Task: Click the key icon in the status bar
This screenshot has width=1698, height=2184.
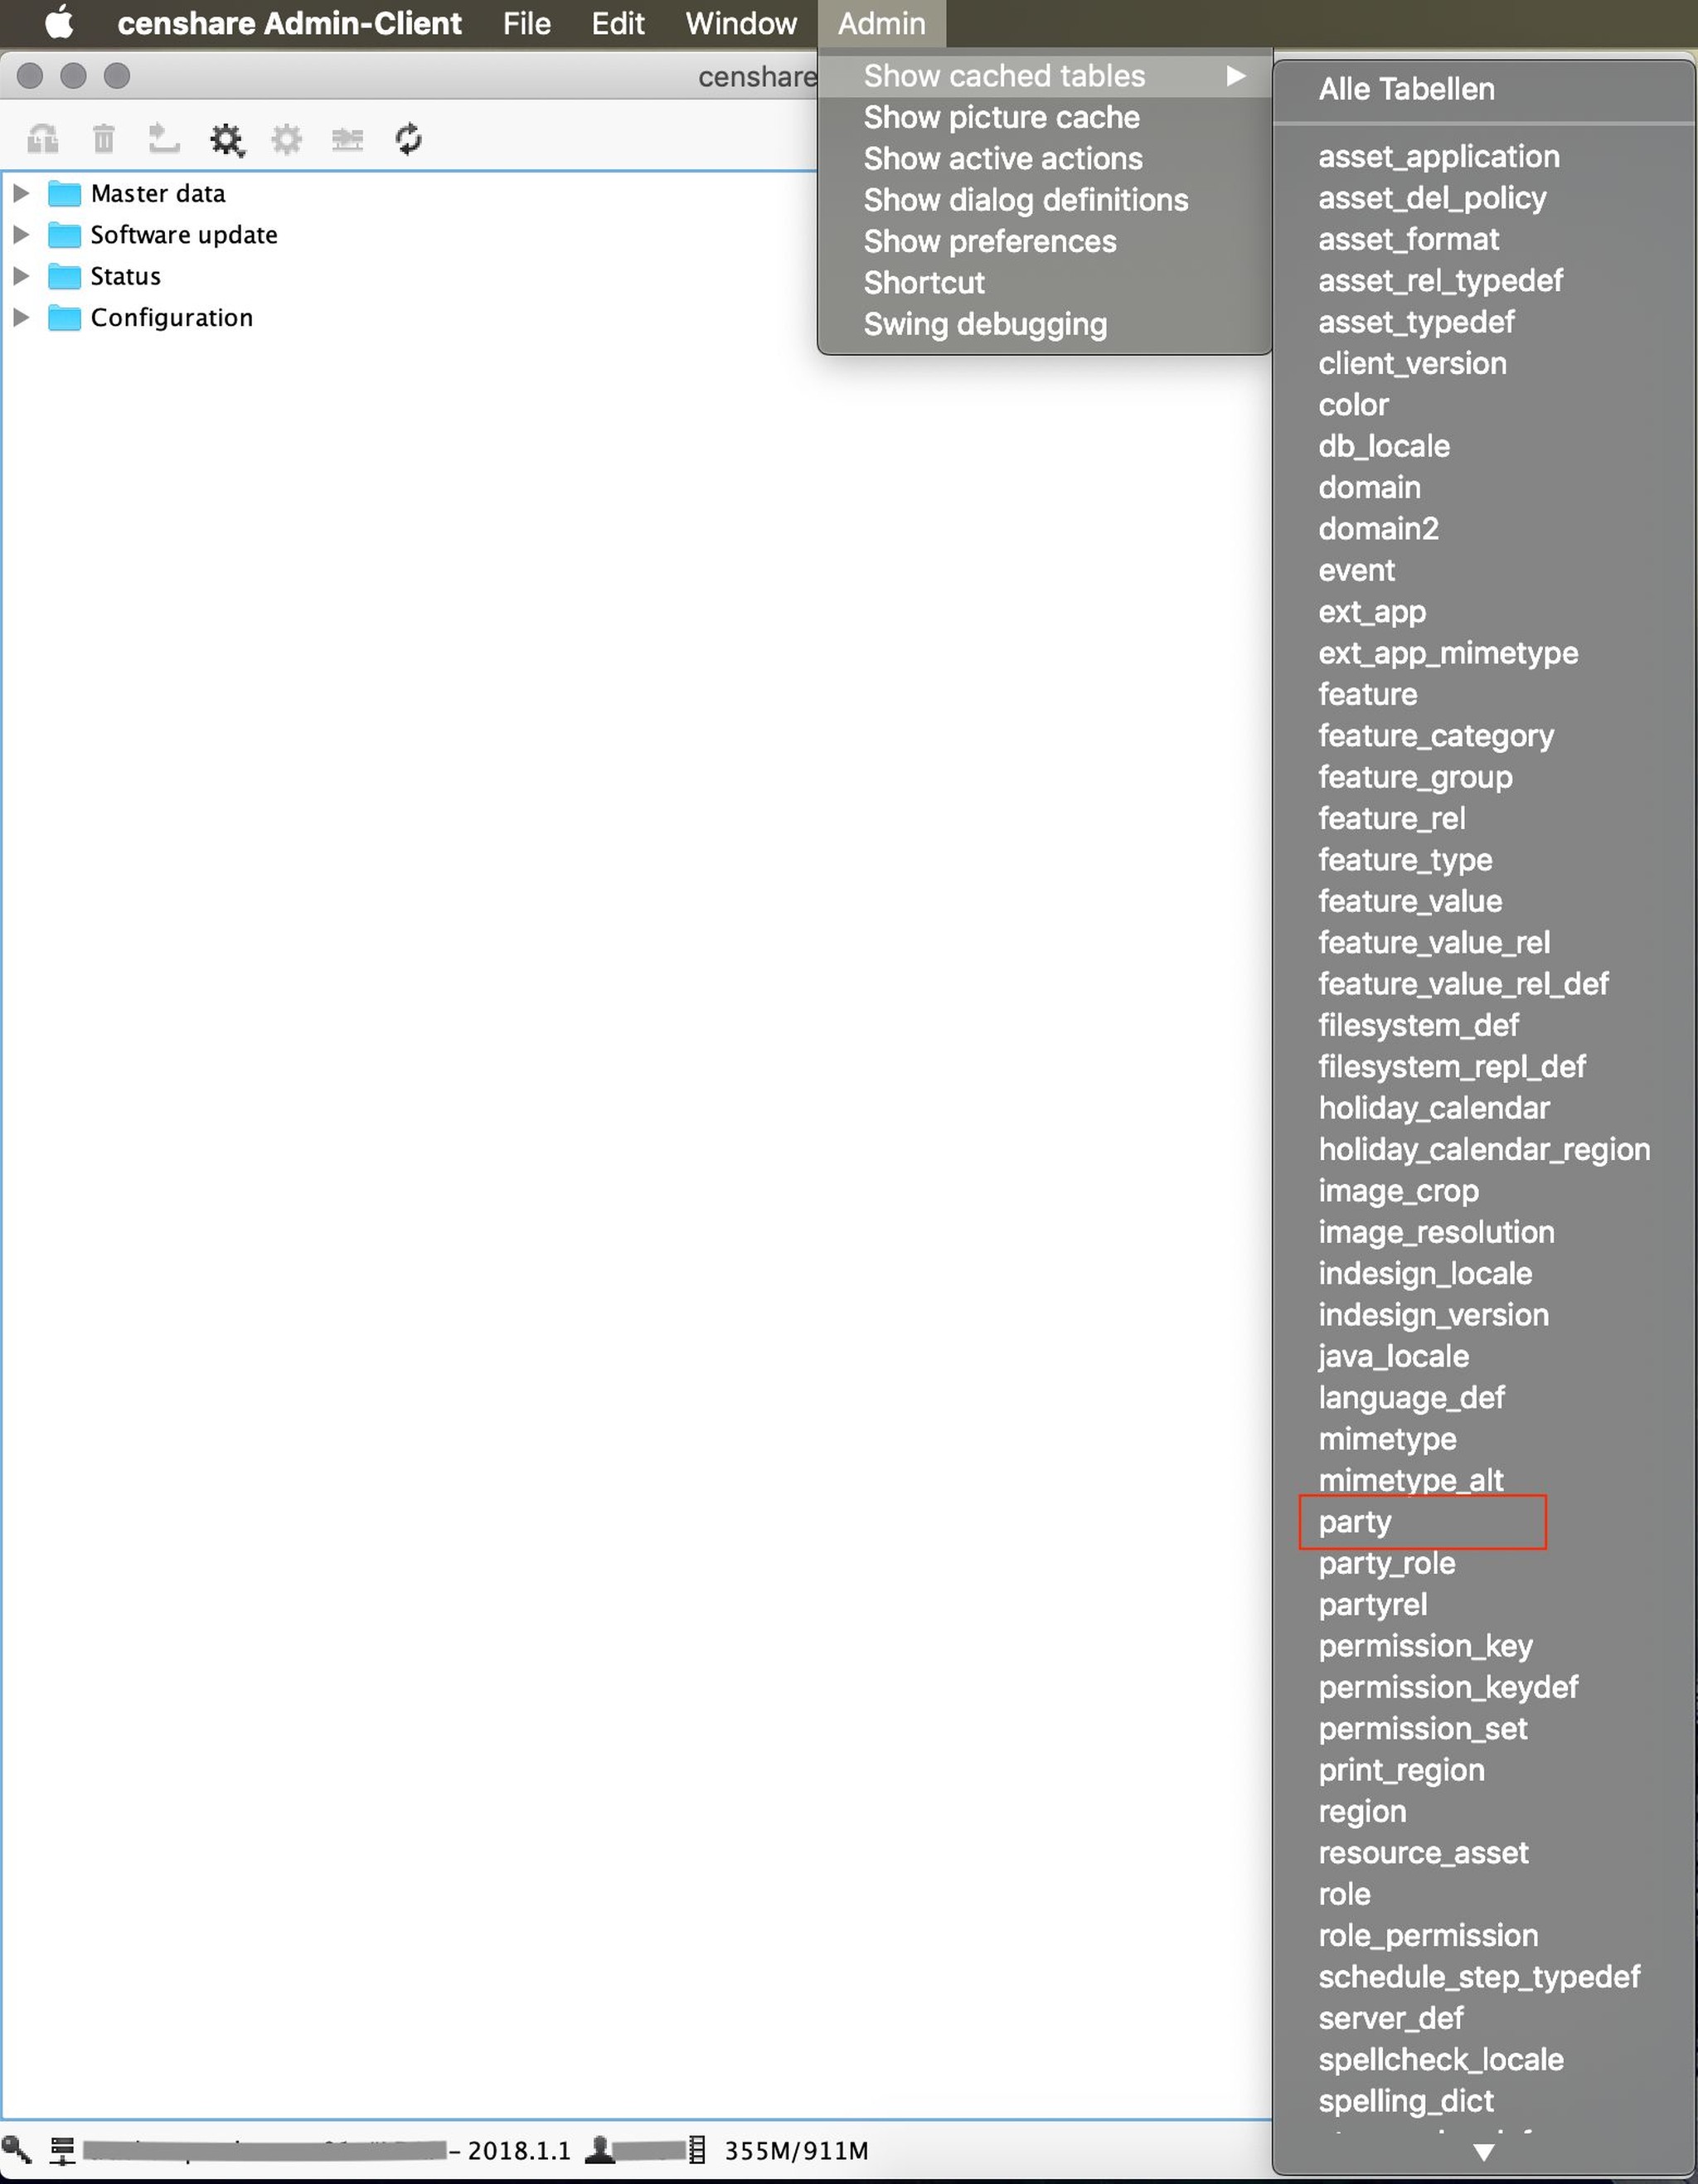Action: 15,2150
